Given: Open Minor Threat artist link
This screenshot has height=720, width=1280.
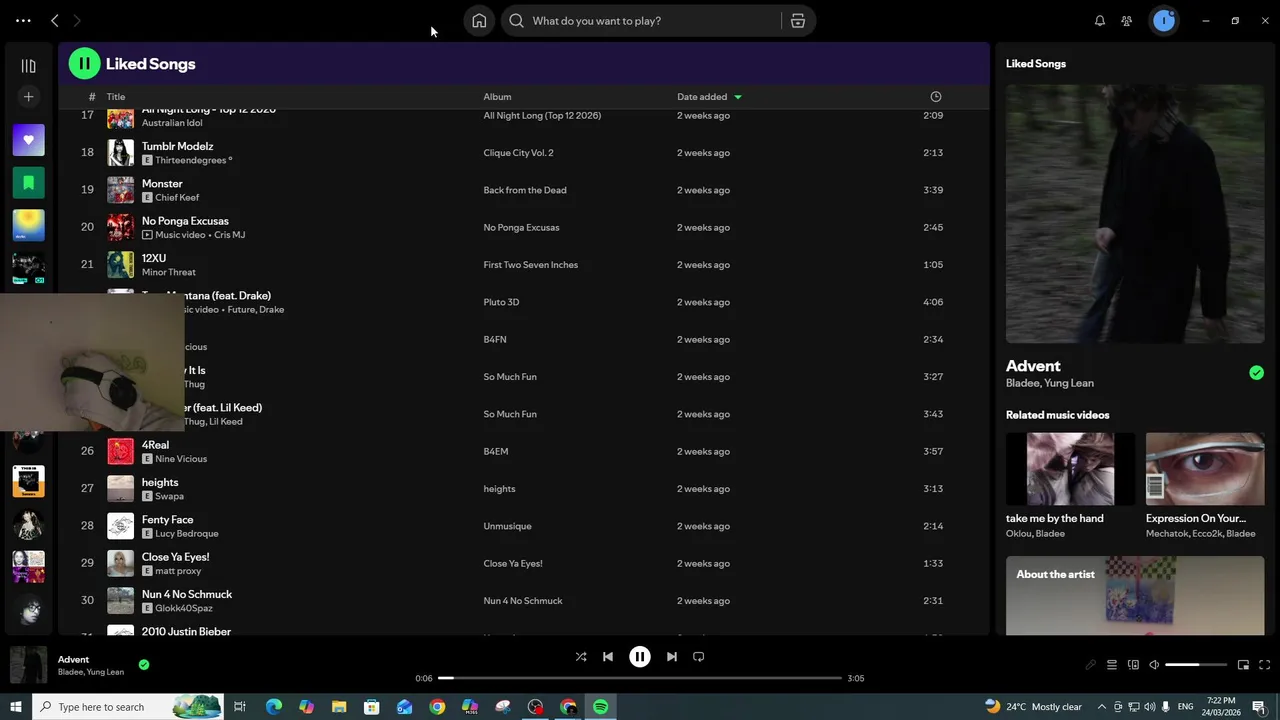Looking at the screenshot, I should (x=169, y=272).
